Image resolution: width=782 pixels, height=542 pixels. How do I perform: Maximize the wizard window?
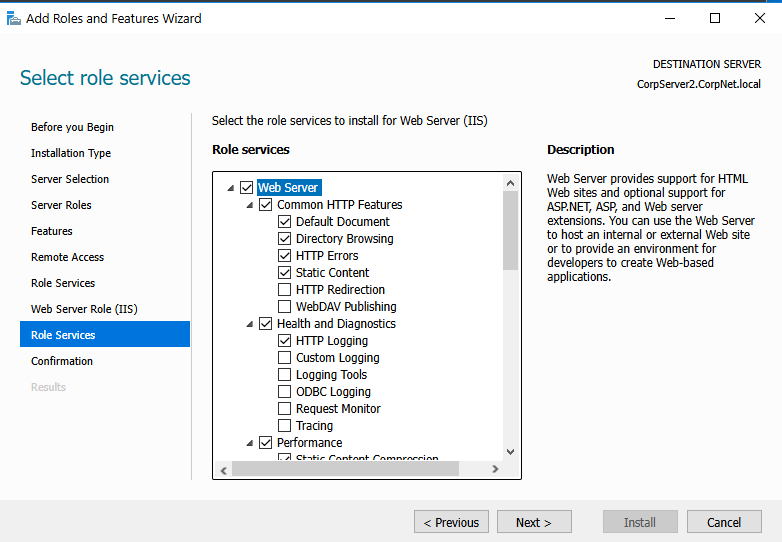(x=714, y=18)
